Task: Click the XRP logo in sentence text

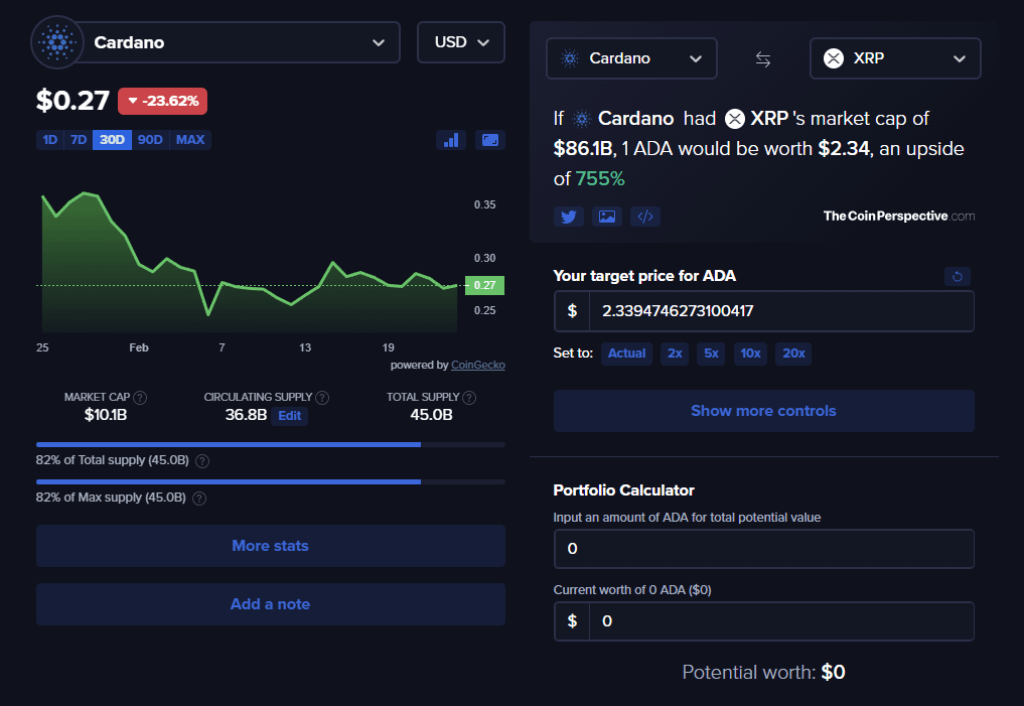Action: [x=735, y=119]
